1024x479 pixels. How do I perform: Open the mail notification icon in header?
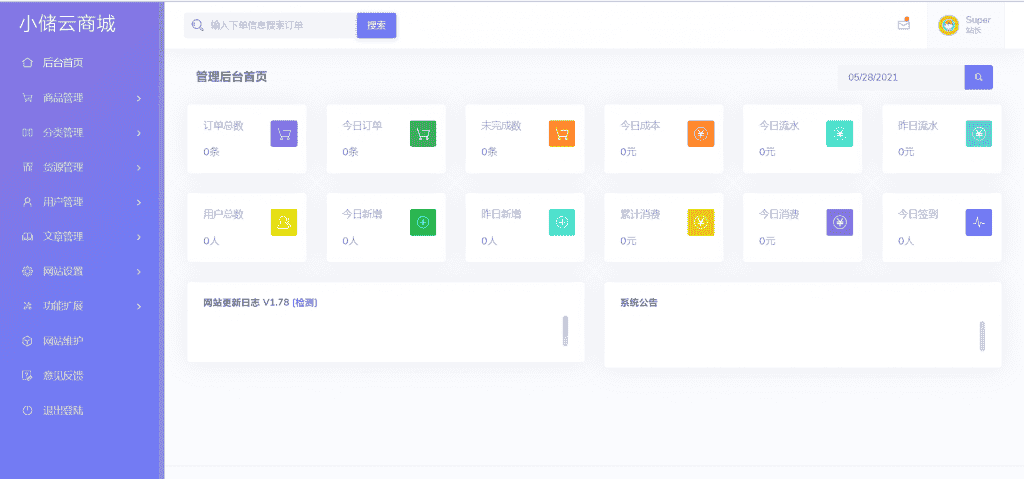[x=904, y=24]
